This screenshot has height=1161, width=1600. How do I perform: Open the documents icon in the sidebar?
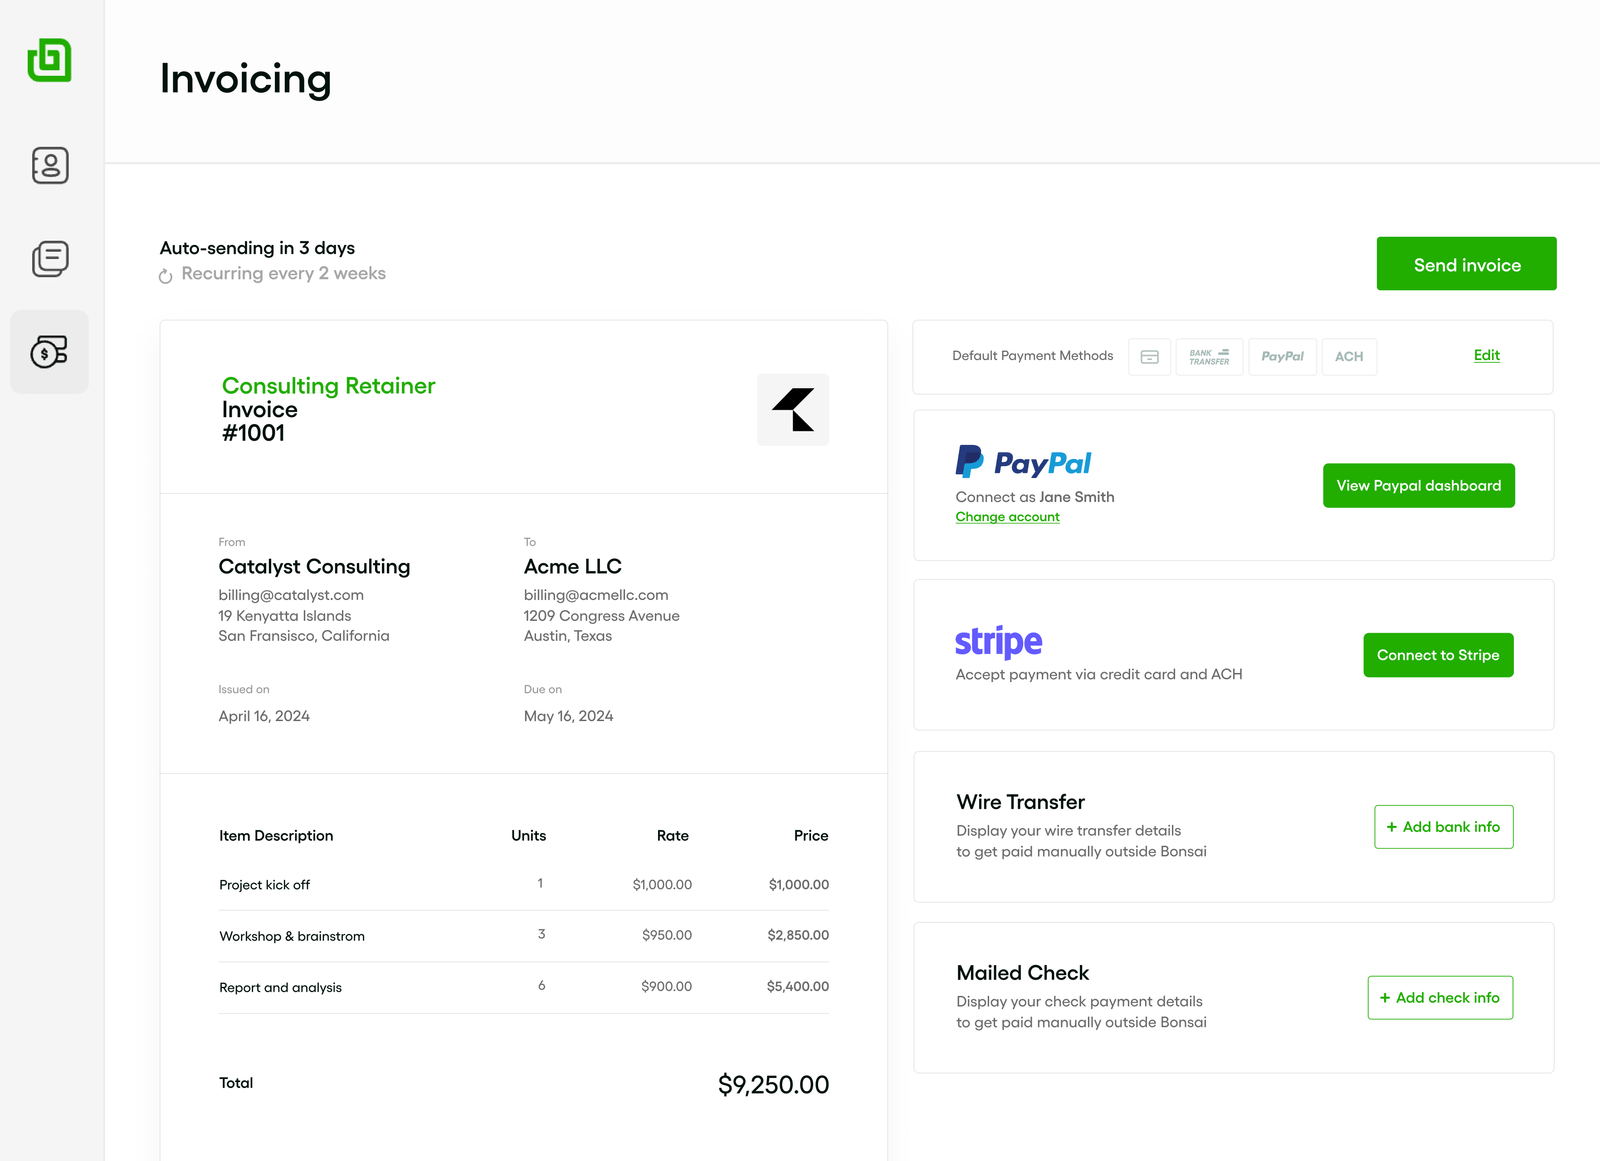click(49, 259)
